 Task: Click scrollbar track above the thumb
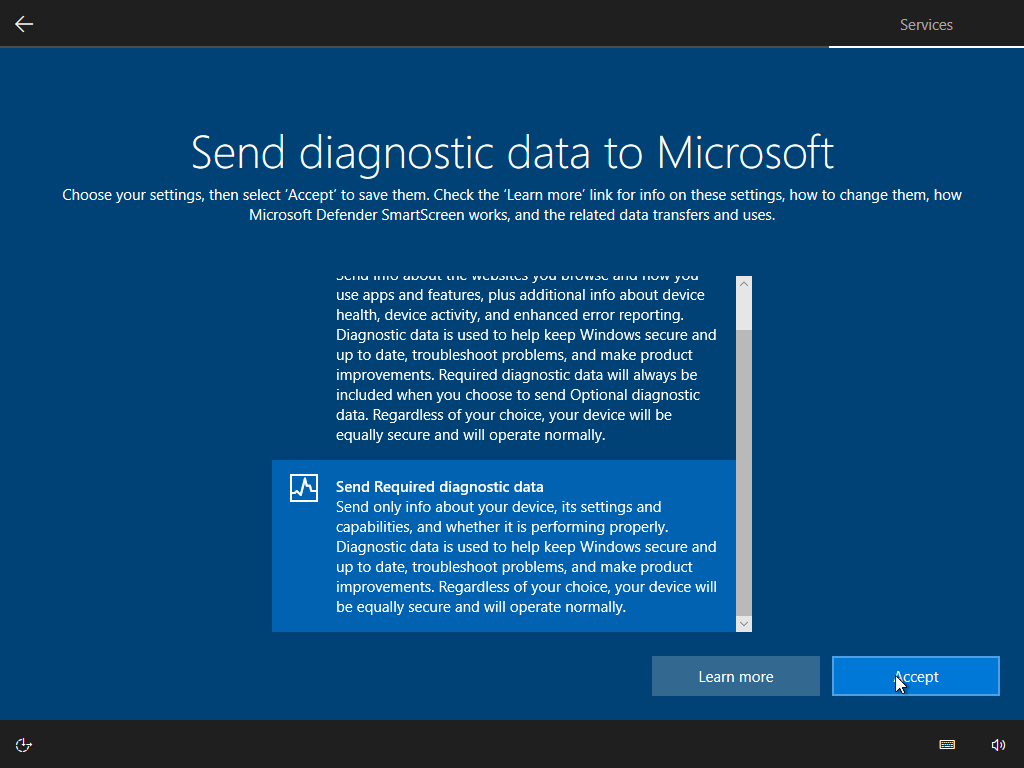point(743,310)
